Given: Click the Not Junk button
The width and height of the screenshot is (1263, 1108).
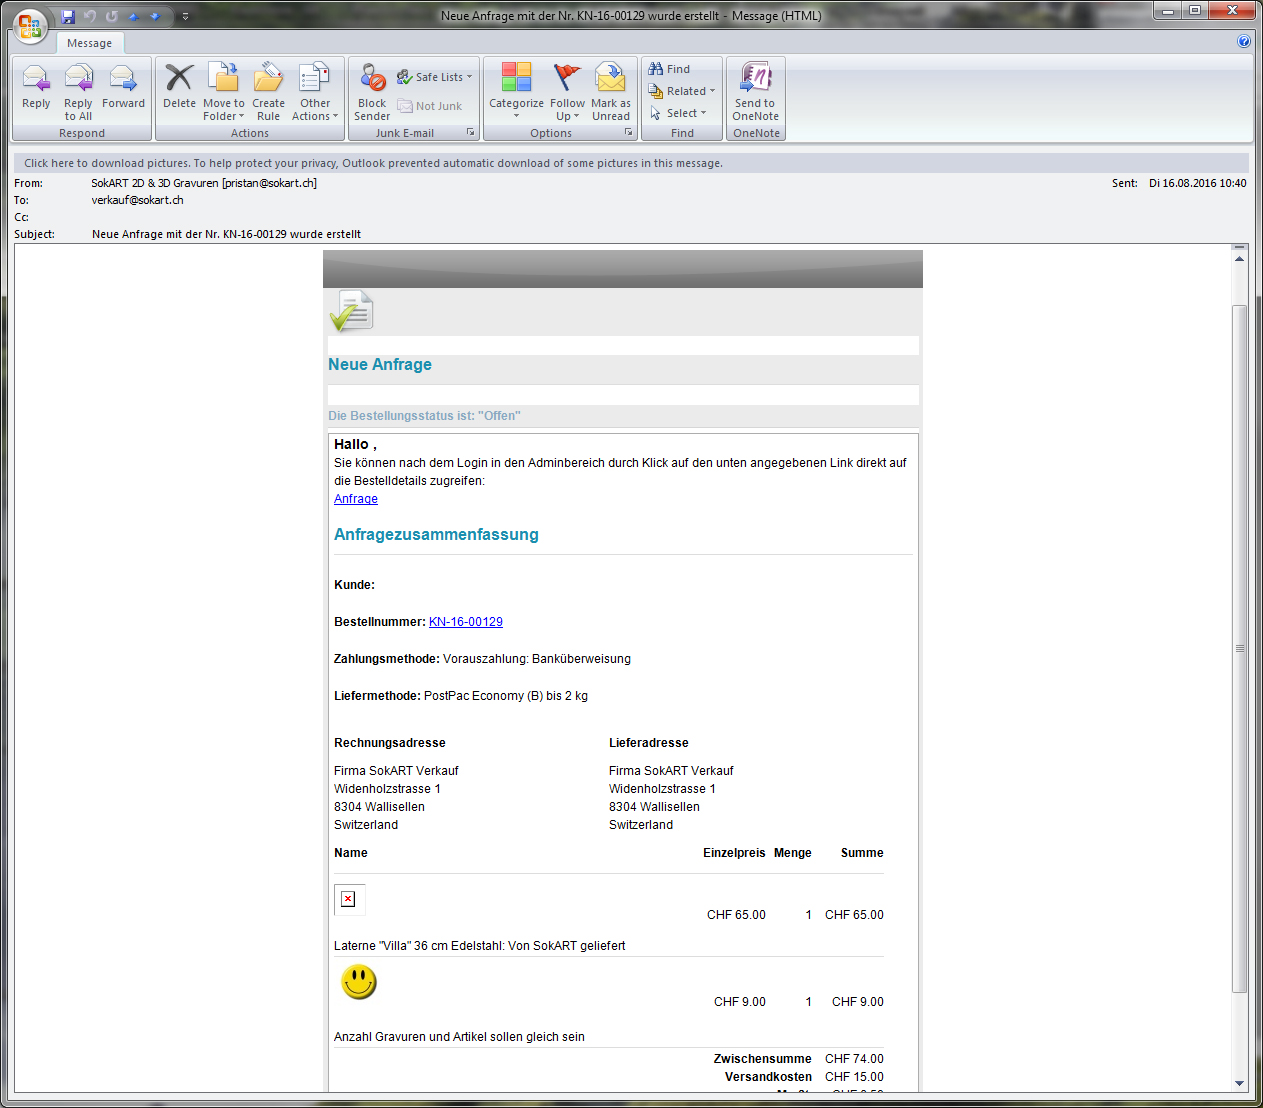Looking at the screenshot, I should coord(430,106).
